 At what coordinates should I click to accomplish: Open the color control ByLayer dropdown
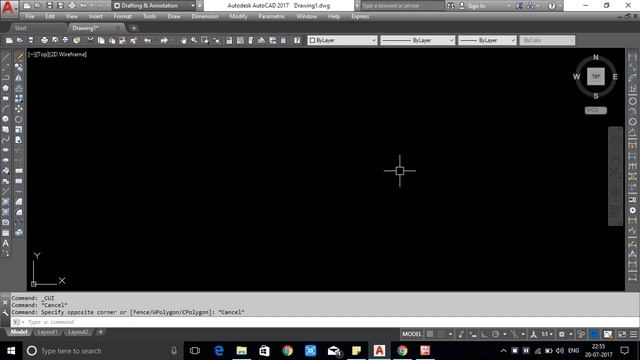[x=342, y=40]
